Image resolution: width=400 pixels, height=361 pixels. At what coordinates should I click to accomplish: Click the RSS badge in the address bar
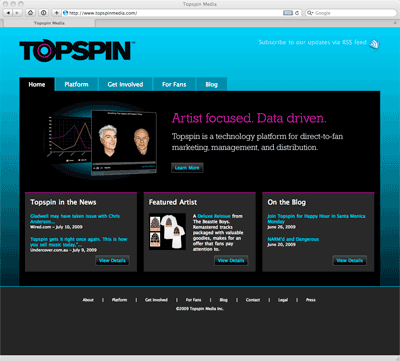(288, 13)
